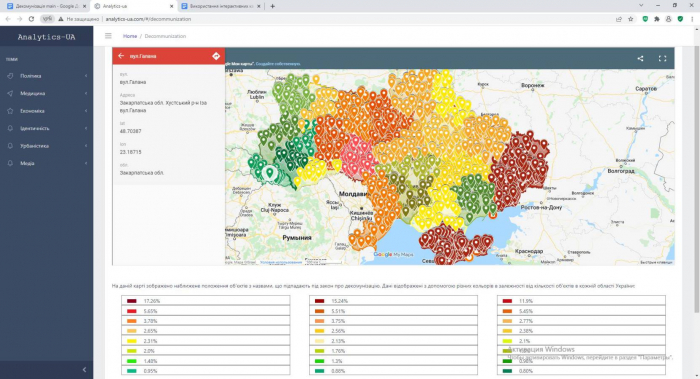The image size is (700, 379).
Task: Click the Not secure warning icon
Action: pyautogui.click(x=61, y=19)
